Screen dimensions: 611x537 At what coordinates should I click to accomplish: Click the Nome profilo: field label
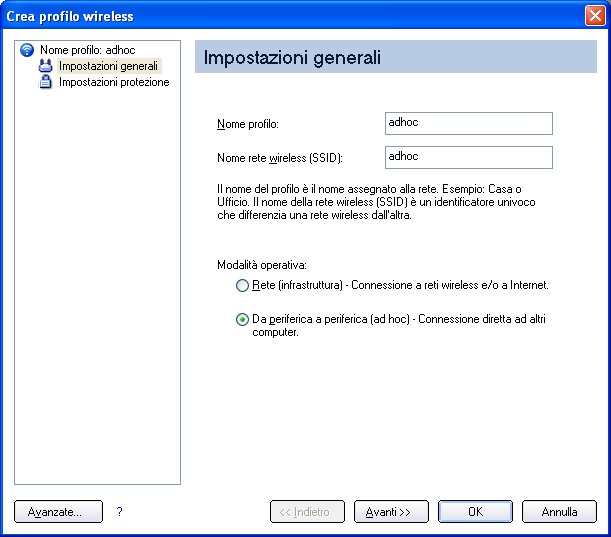(248, 124)
